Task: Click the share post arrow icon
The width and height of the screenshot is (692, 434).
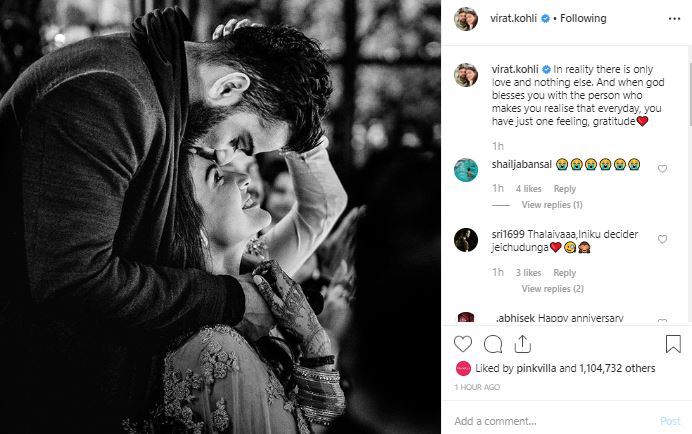Action: pyautogui.click(x=522, y=344)
